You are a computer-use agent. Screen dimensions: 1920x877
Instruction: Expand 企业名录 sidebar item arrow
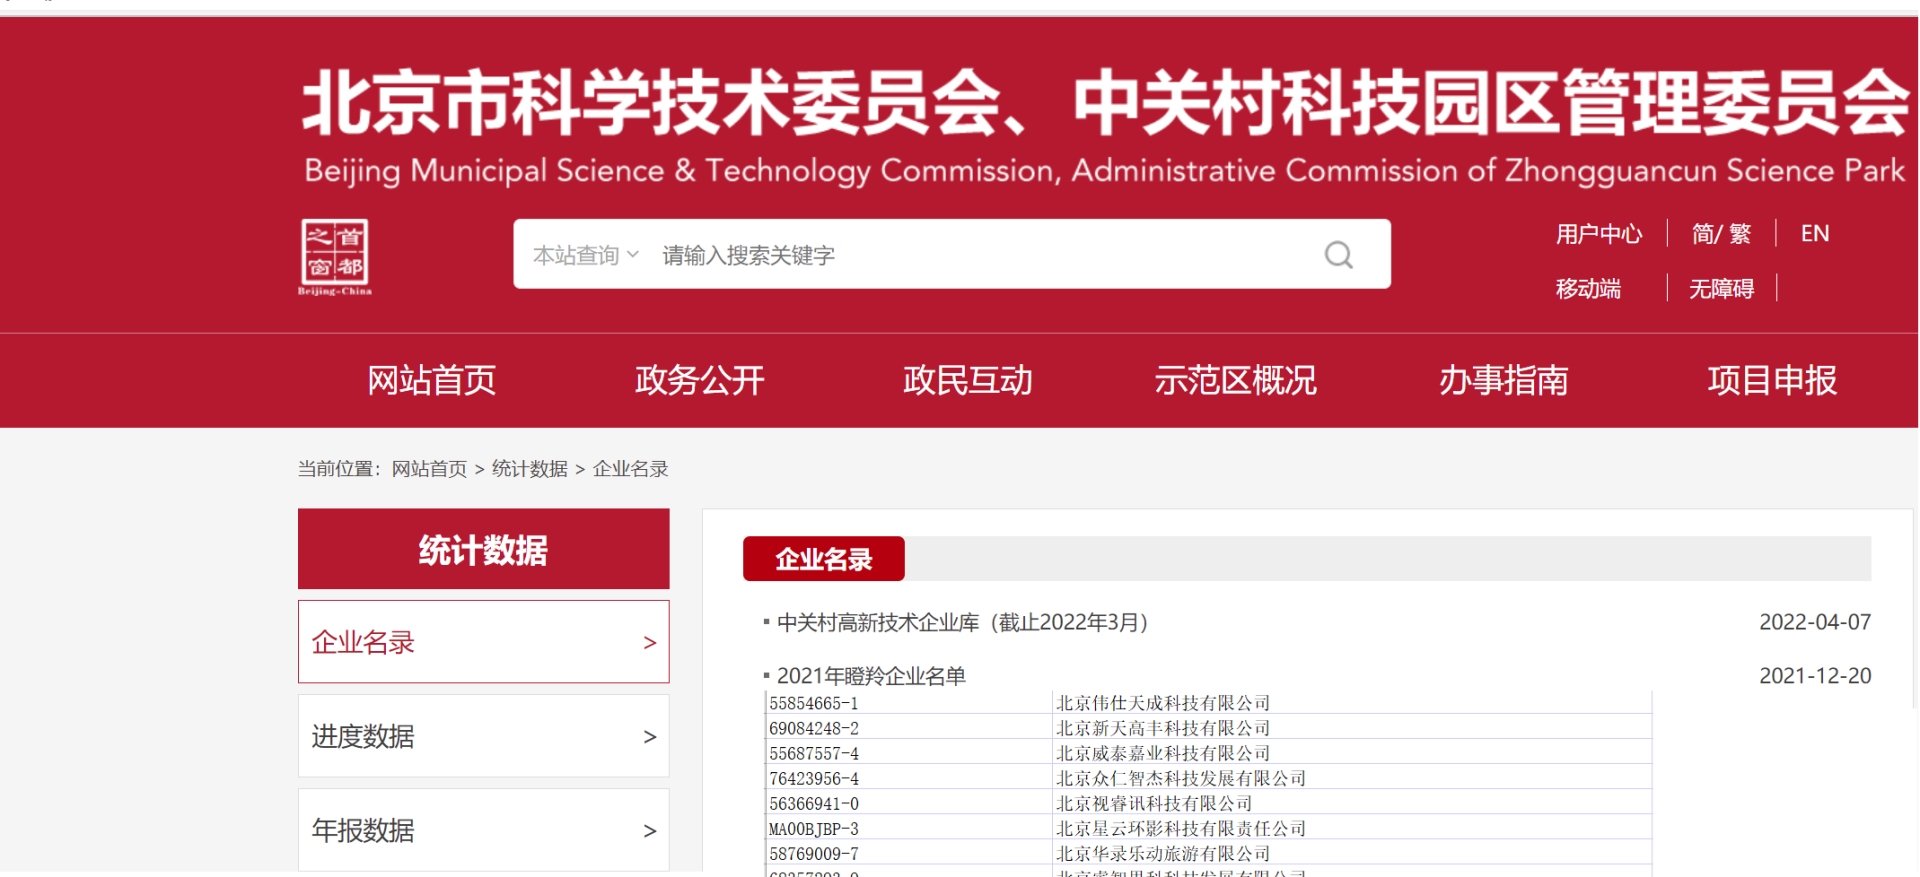[x=649, y=642]
